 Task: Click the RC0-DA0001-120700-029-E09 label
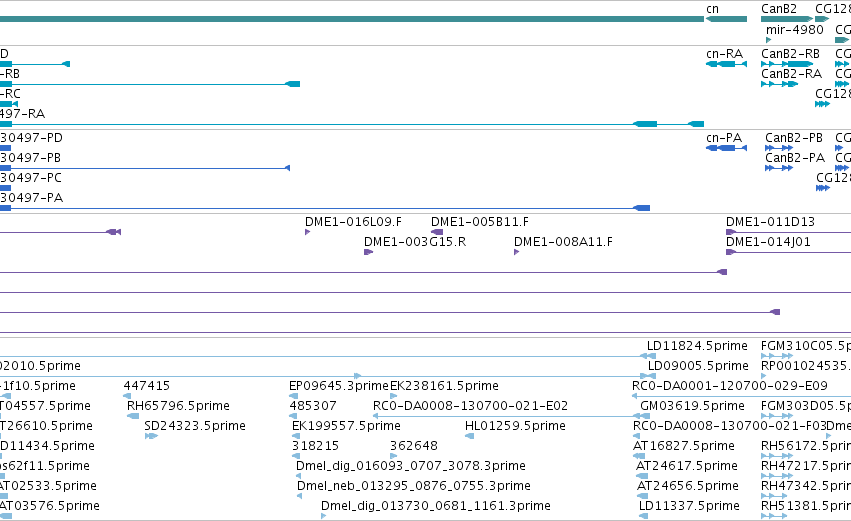pyautogui.click(x=730, y=386)
